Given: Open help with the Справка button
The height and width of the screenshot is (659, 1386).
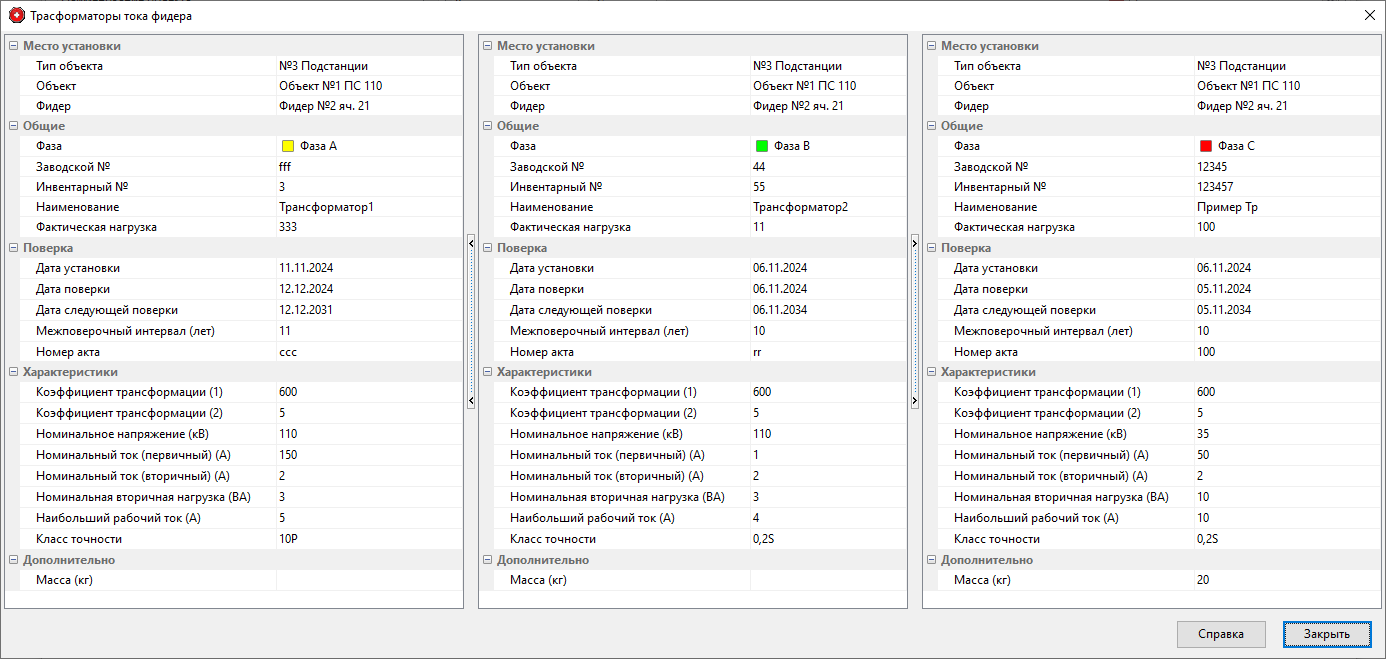Looking at the screenshot, I should (1221, 634).
